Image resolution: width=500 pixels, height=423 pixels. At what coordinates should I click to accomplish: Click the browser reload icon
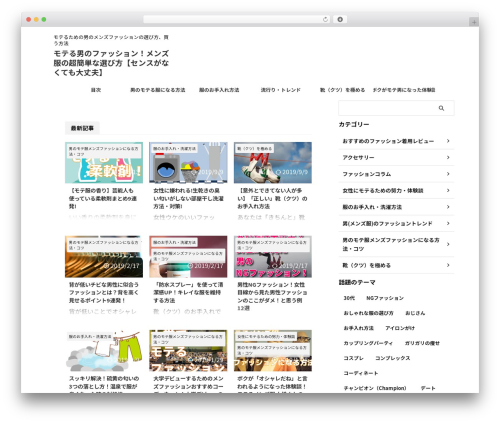pos(325,20)
